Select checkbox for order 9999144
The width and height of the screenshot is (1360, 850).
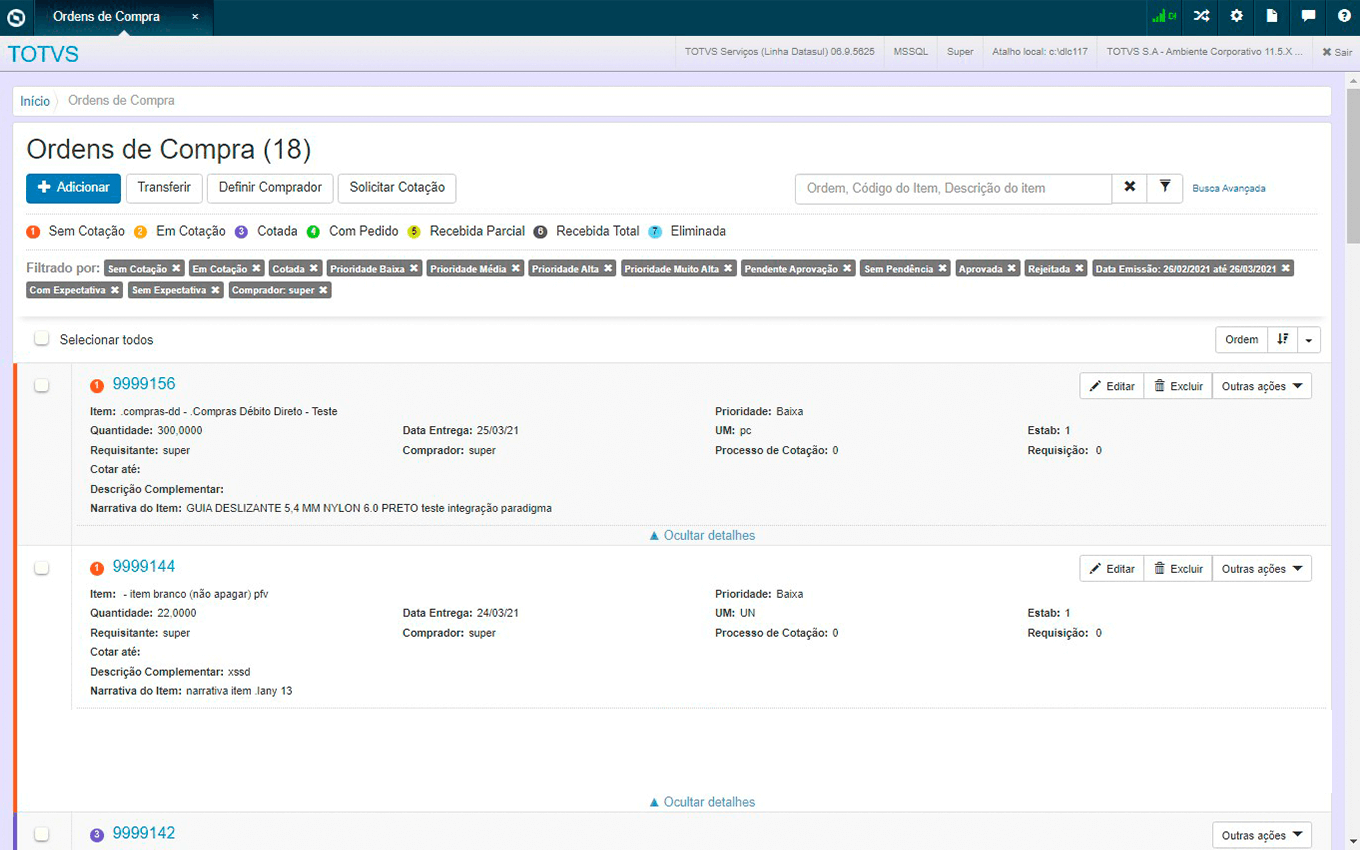42,568
